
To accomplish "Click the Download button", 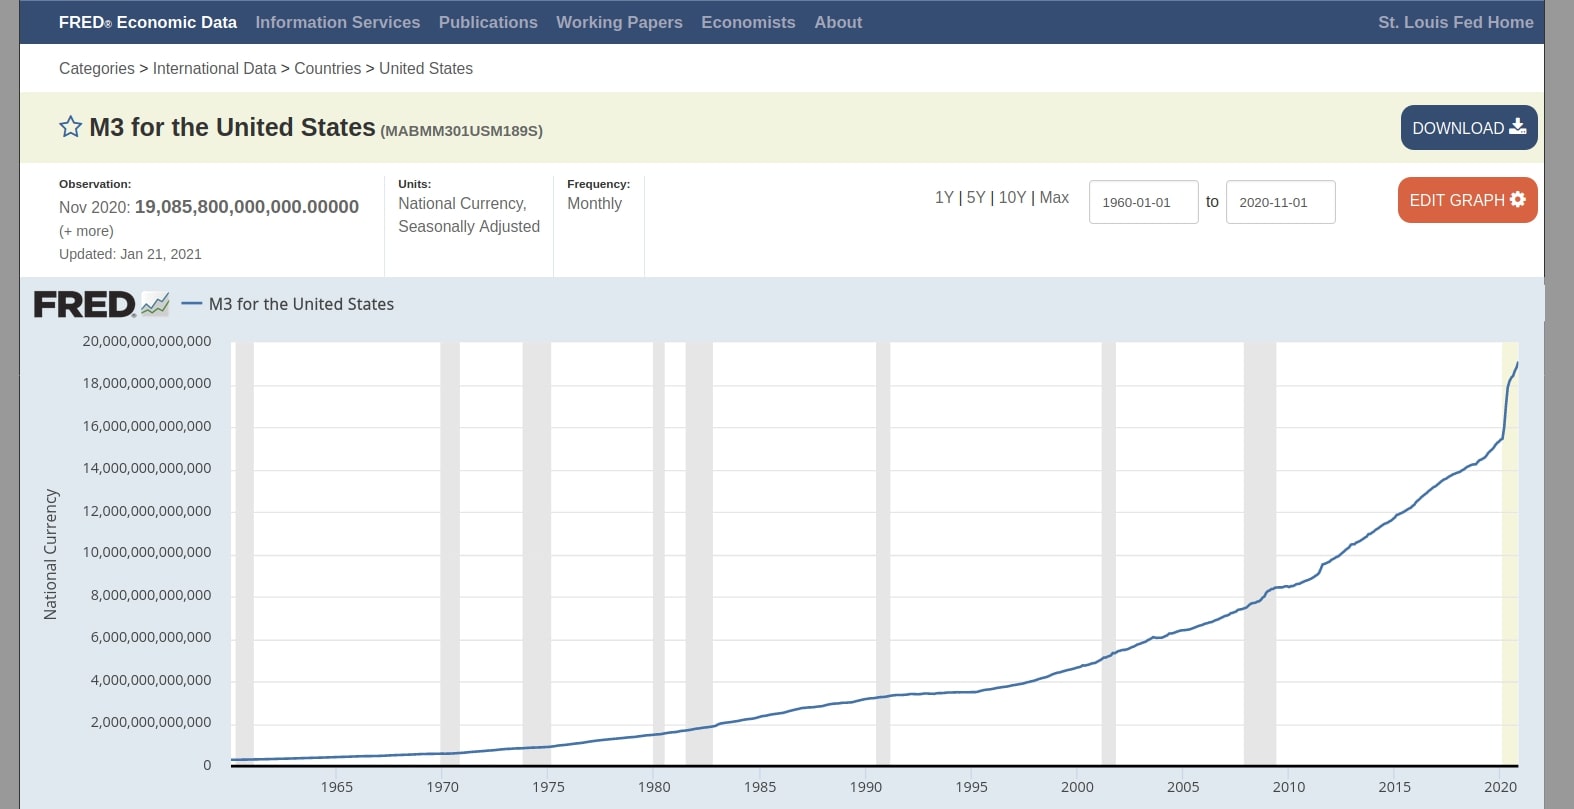I will pos(1468,128).
